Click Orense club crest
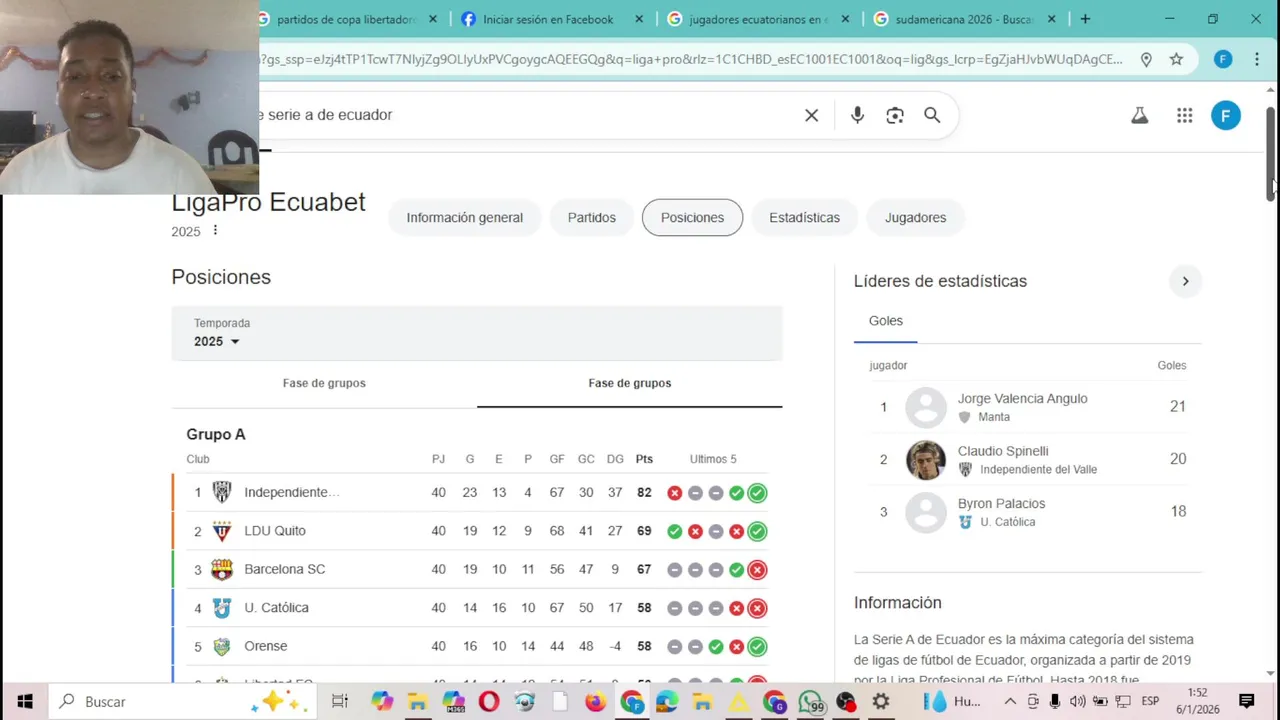The width and height of the screenshot is (1280, 720). coord(222,646)
